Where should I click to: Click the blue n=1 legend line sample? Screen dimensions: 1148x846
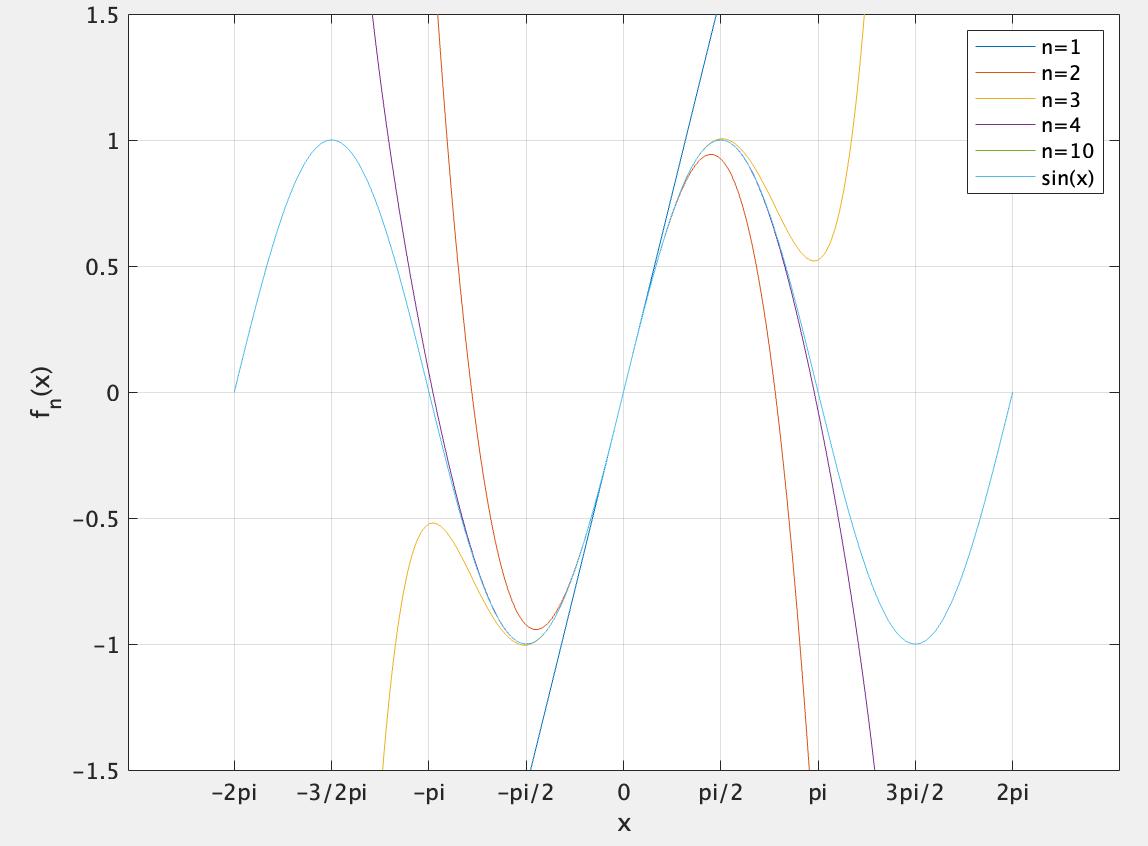point(1004,48)
